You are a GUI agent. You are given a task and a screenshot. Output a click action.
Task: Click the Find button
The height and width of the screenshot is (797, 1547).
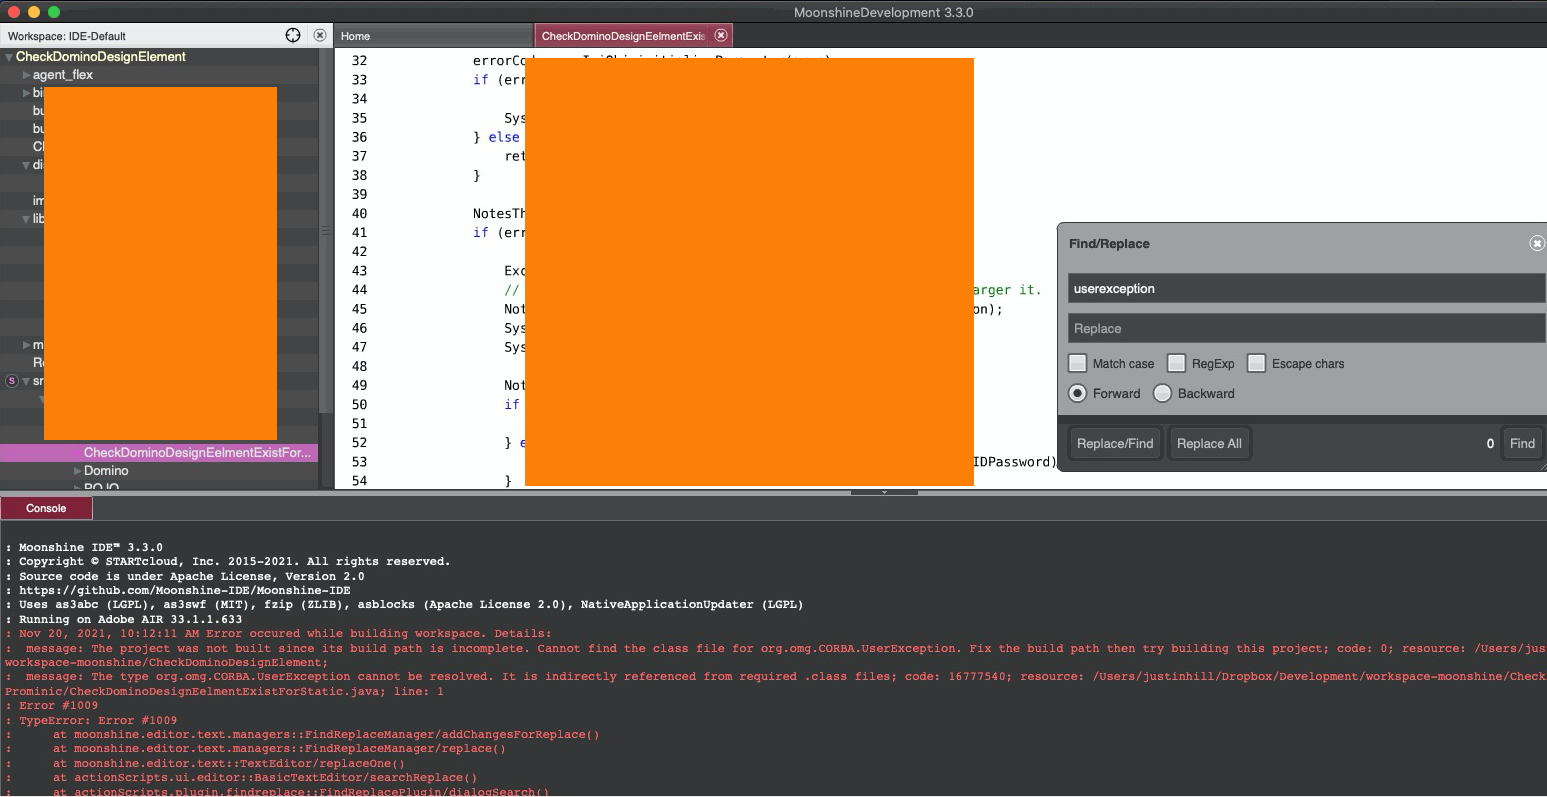(x=1522, y=443)
